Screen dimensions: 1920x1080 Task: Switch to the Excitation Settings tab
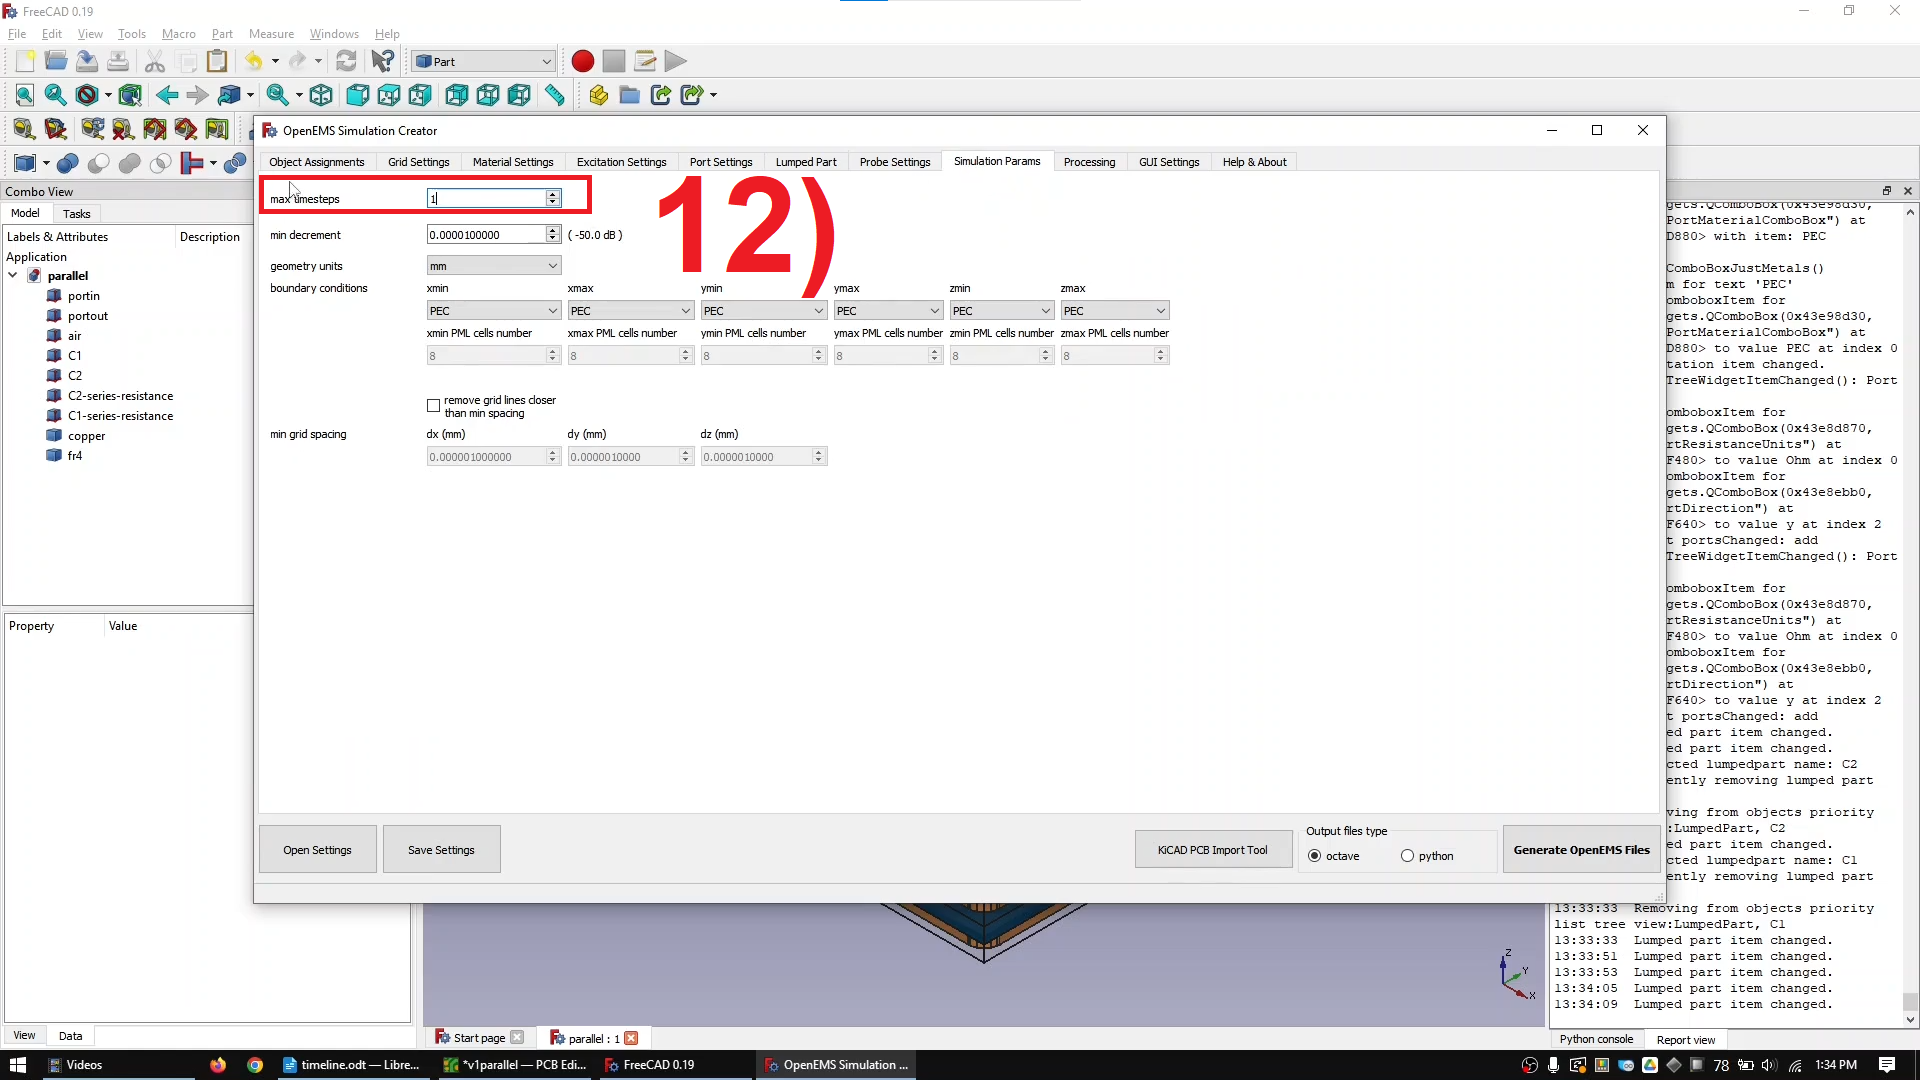pyautogui.click(x=621, y=161)
